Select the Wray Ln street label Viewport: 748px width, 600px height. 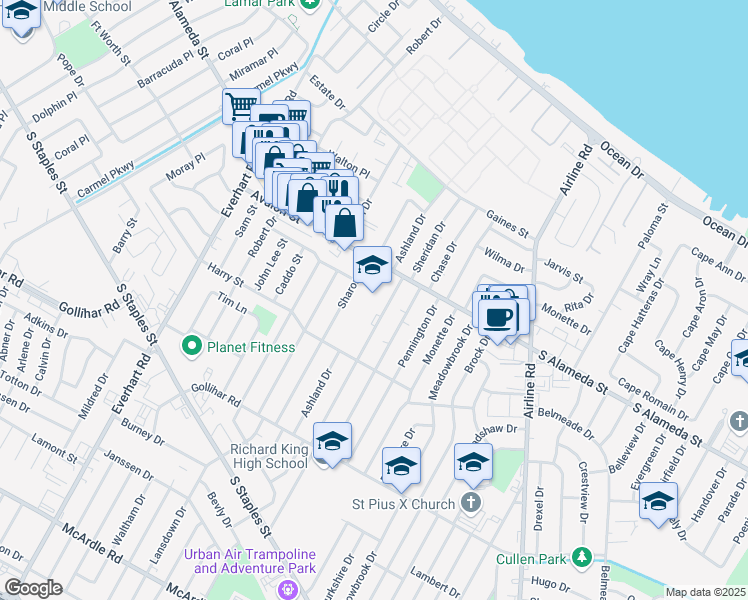(x=649, y=275)
